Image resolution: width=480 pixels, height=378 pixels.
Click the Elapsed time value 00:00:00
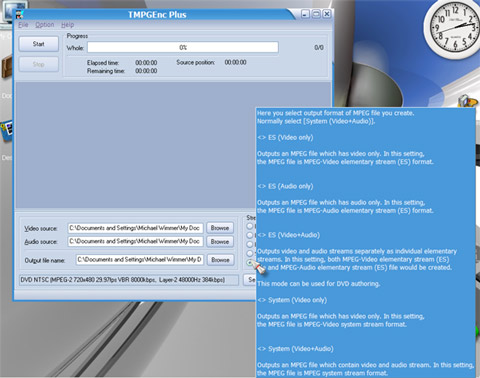coord(146,63)
